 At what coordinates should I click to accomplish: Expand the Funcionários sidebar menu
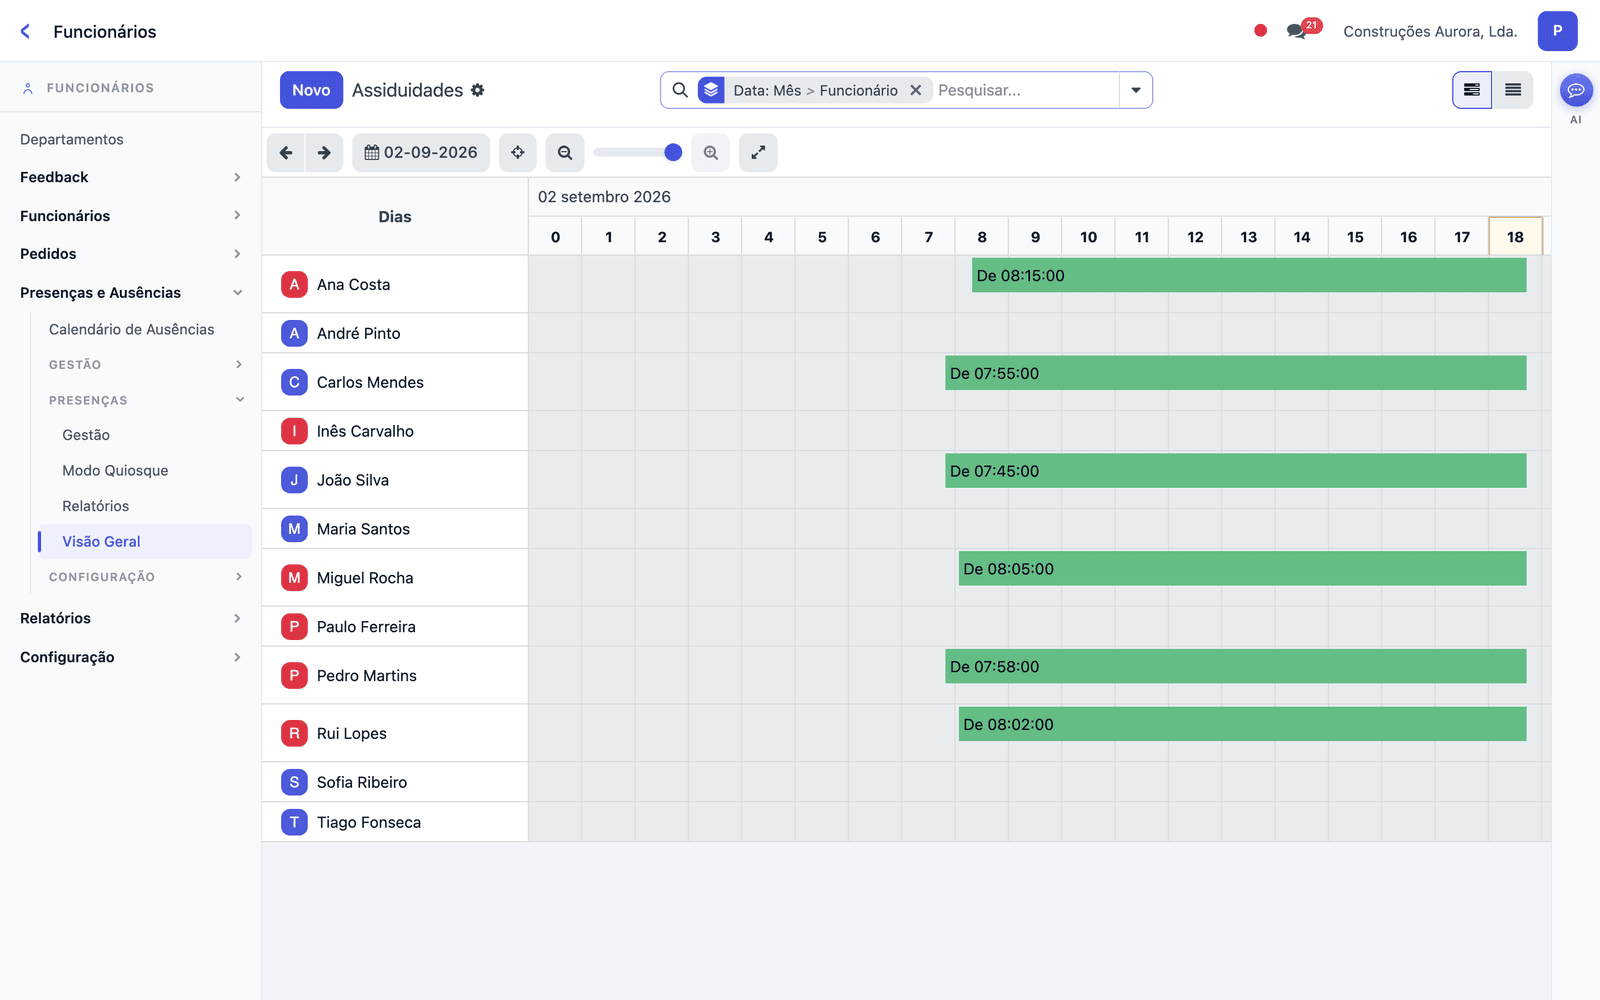[130, 216]
